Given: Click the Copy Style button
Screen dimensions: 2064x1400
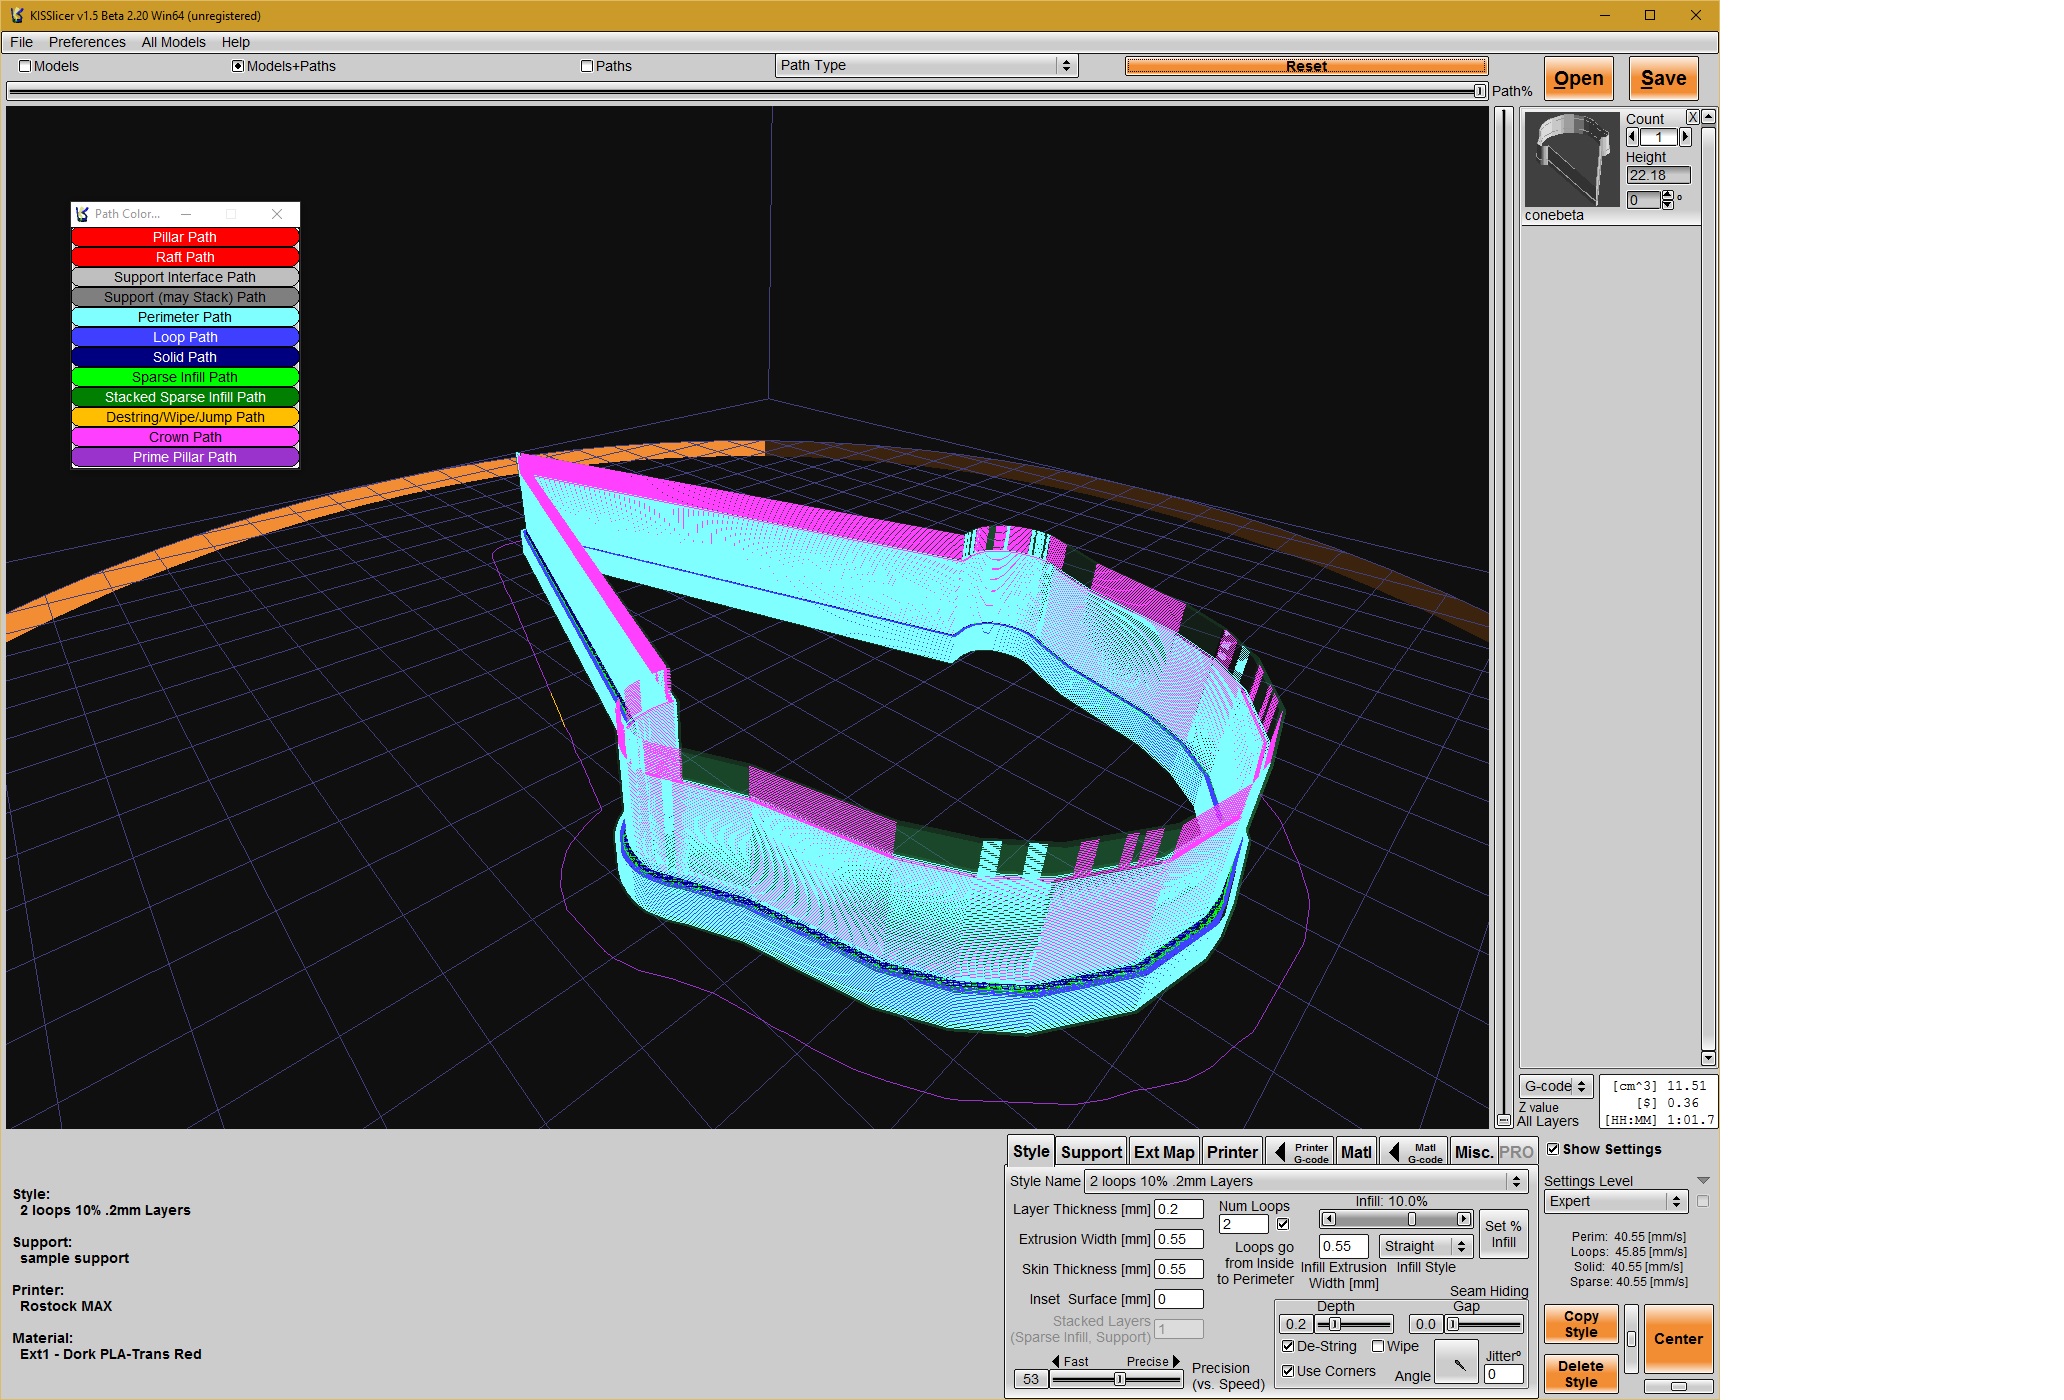Looking at the screenshot, I should (x=1580, y=1324).
